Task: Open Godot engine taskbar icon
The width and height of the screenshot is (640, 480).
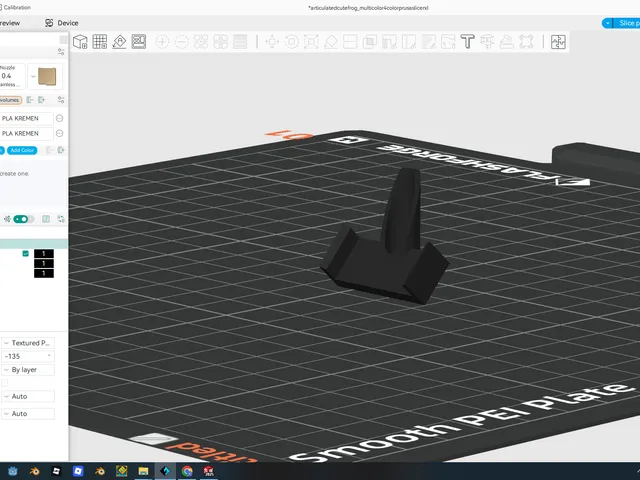Action: point(13,471)
